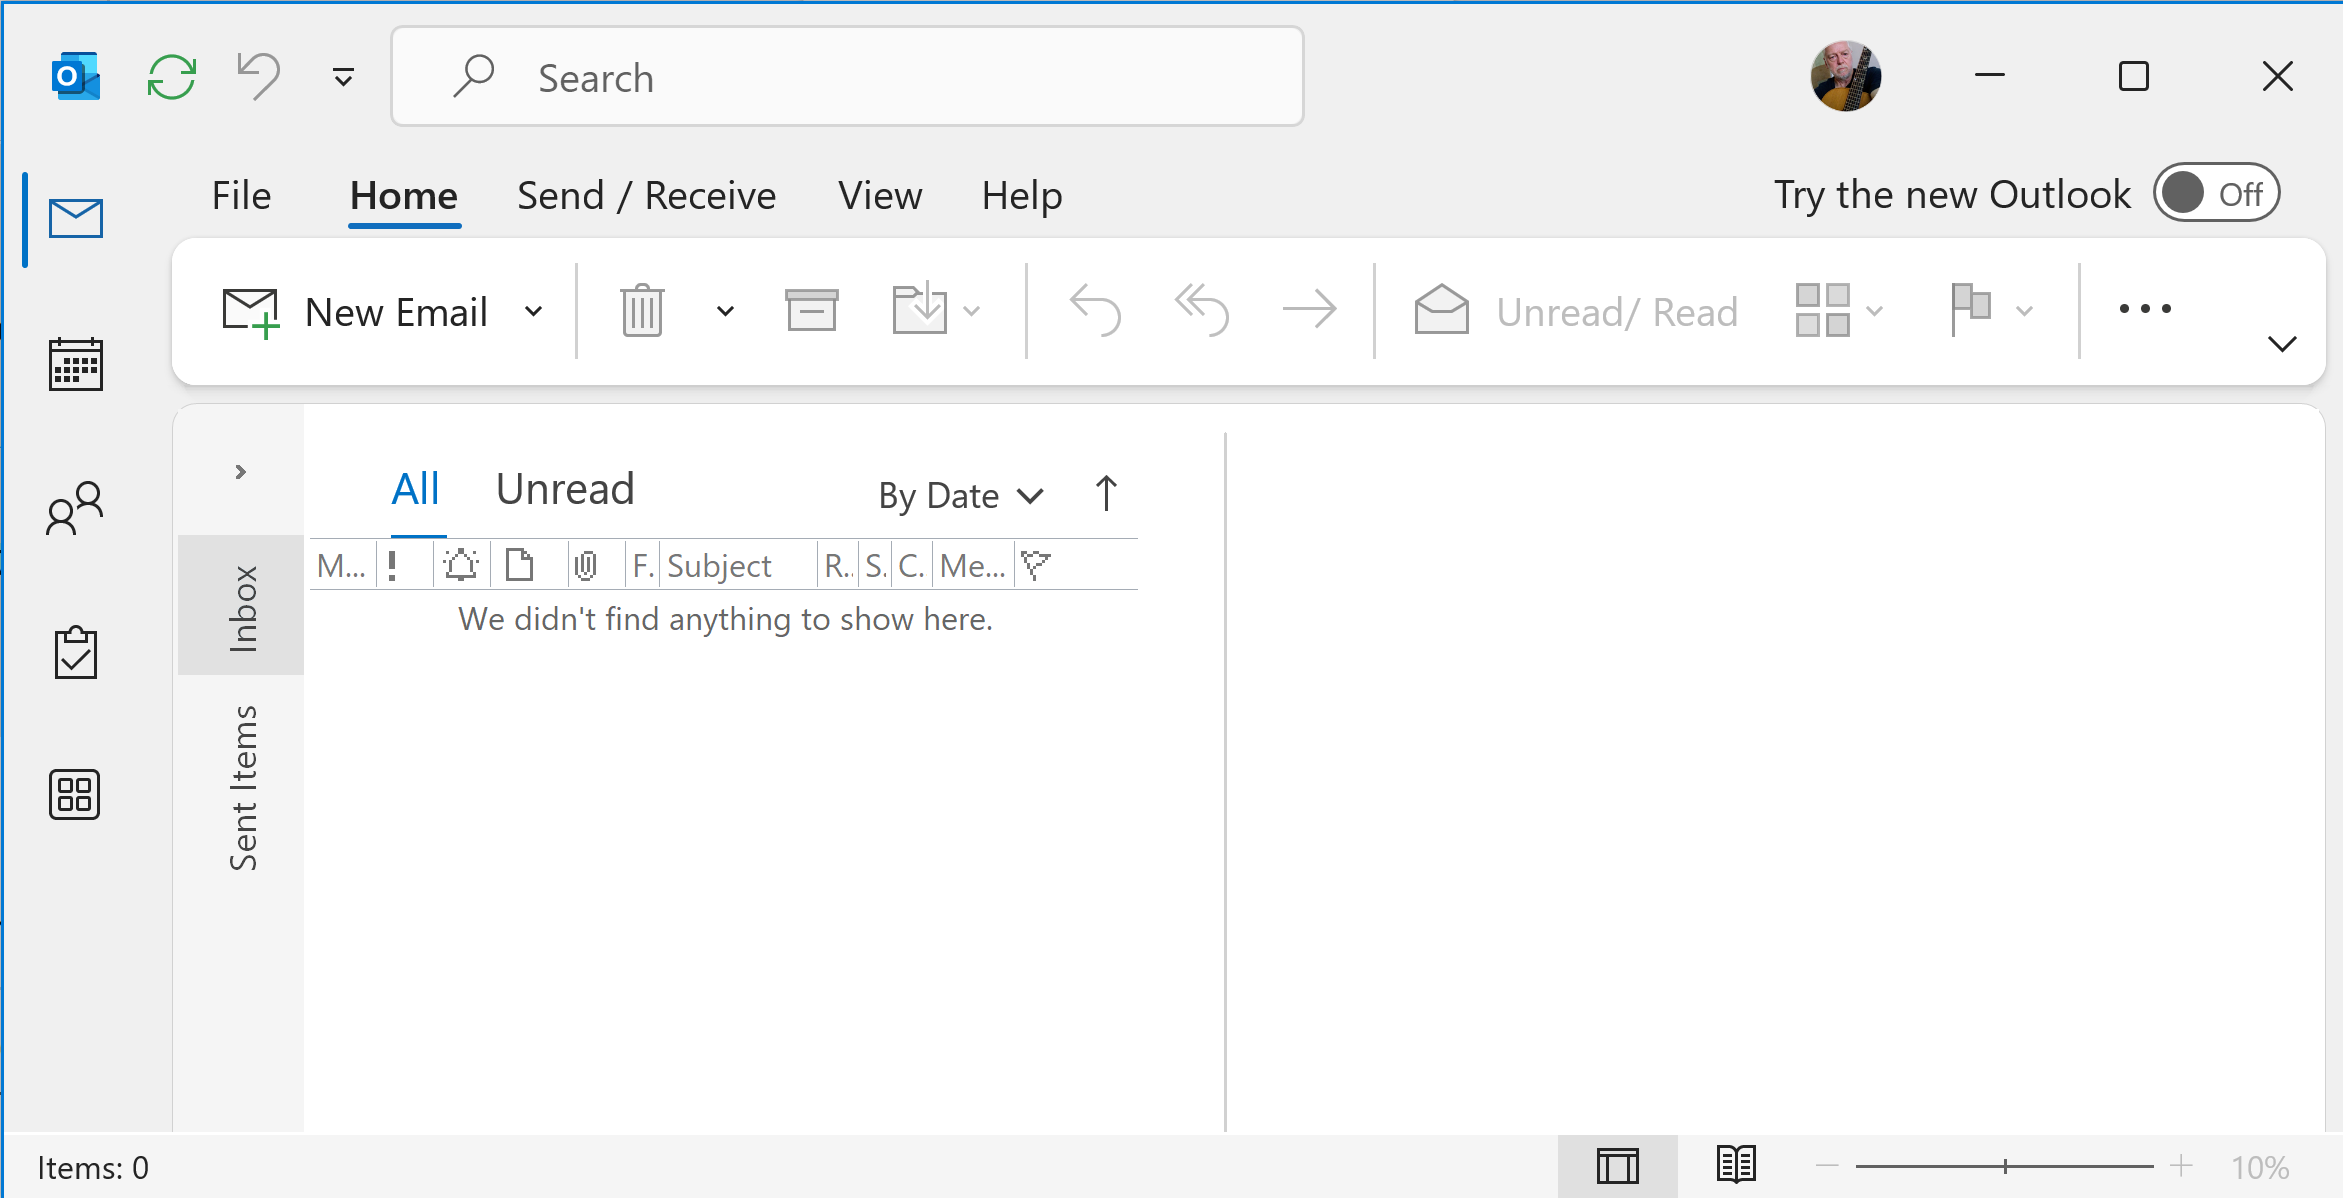2343x1198 pixels.
Task: Switch to the View ribbon tab
Action: click(880, 195)
